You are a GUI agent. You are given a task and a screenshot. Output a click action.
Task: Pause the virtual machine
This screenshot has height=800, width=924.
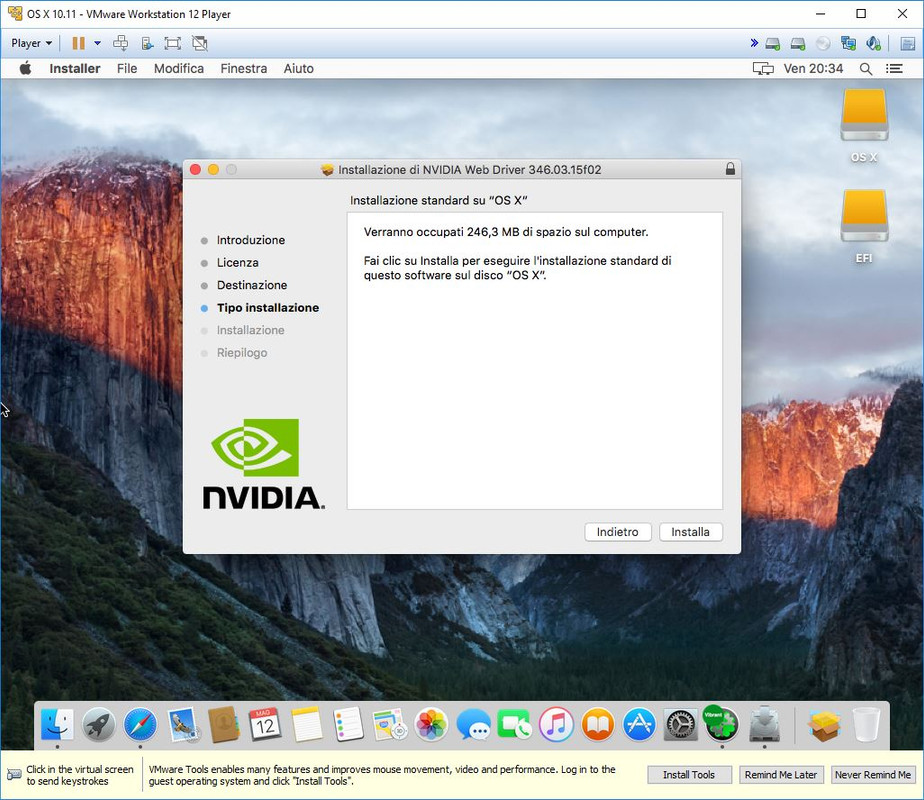tap(78, 43)
